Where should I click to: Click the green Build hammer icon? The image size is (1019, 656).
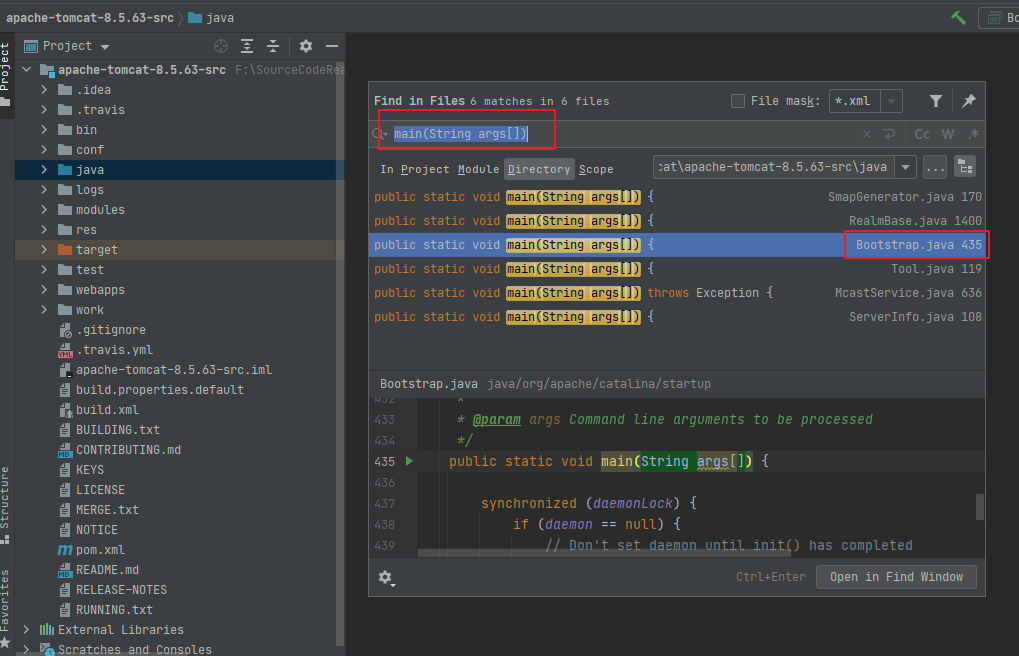(x=958, y=18)
